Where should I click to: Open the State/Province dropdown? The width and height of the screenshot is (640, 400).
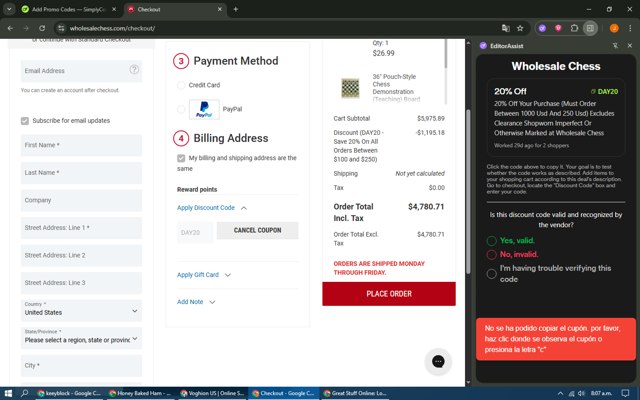(81, 338)
